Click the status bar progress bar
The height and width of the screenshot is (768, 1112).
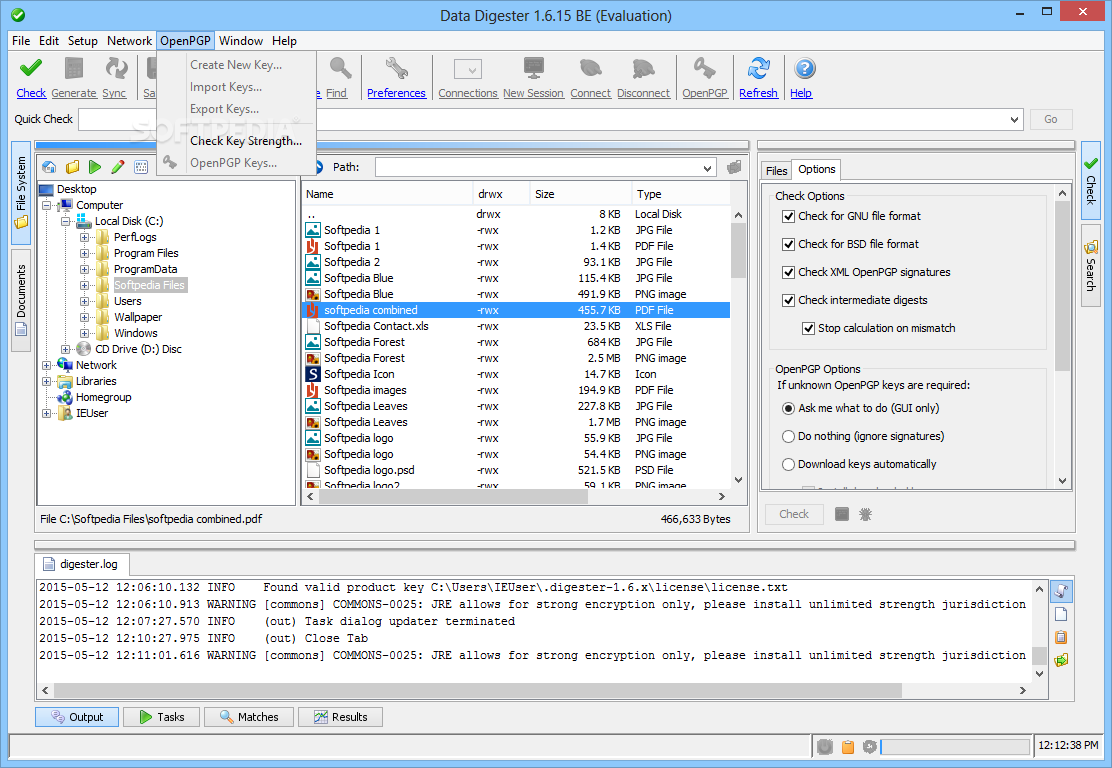coord(955,746)
